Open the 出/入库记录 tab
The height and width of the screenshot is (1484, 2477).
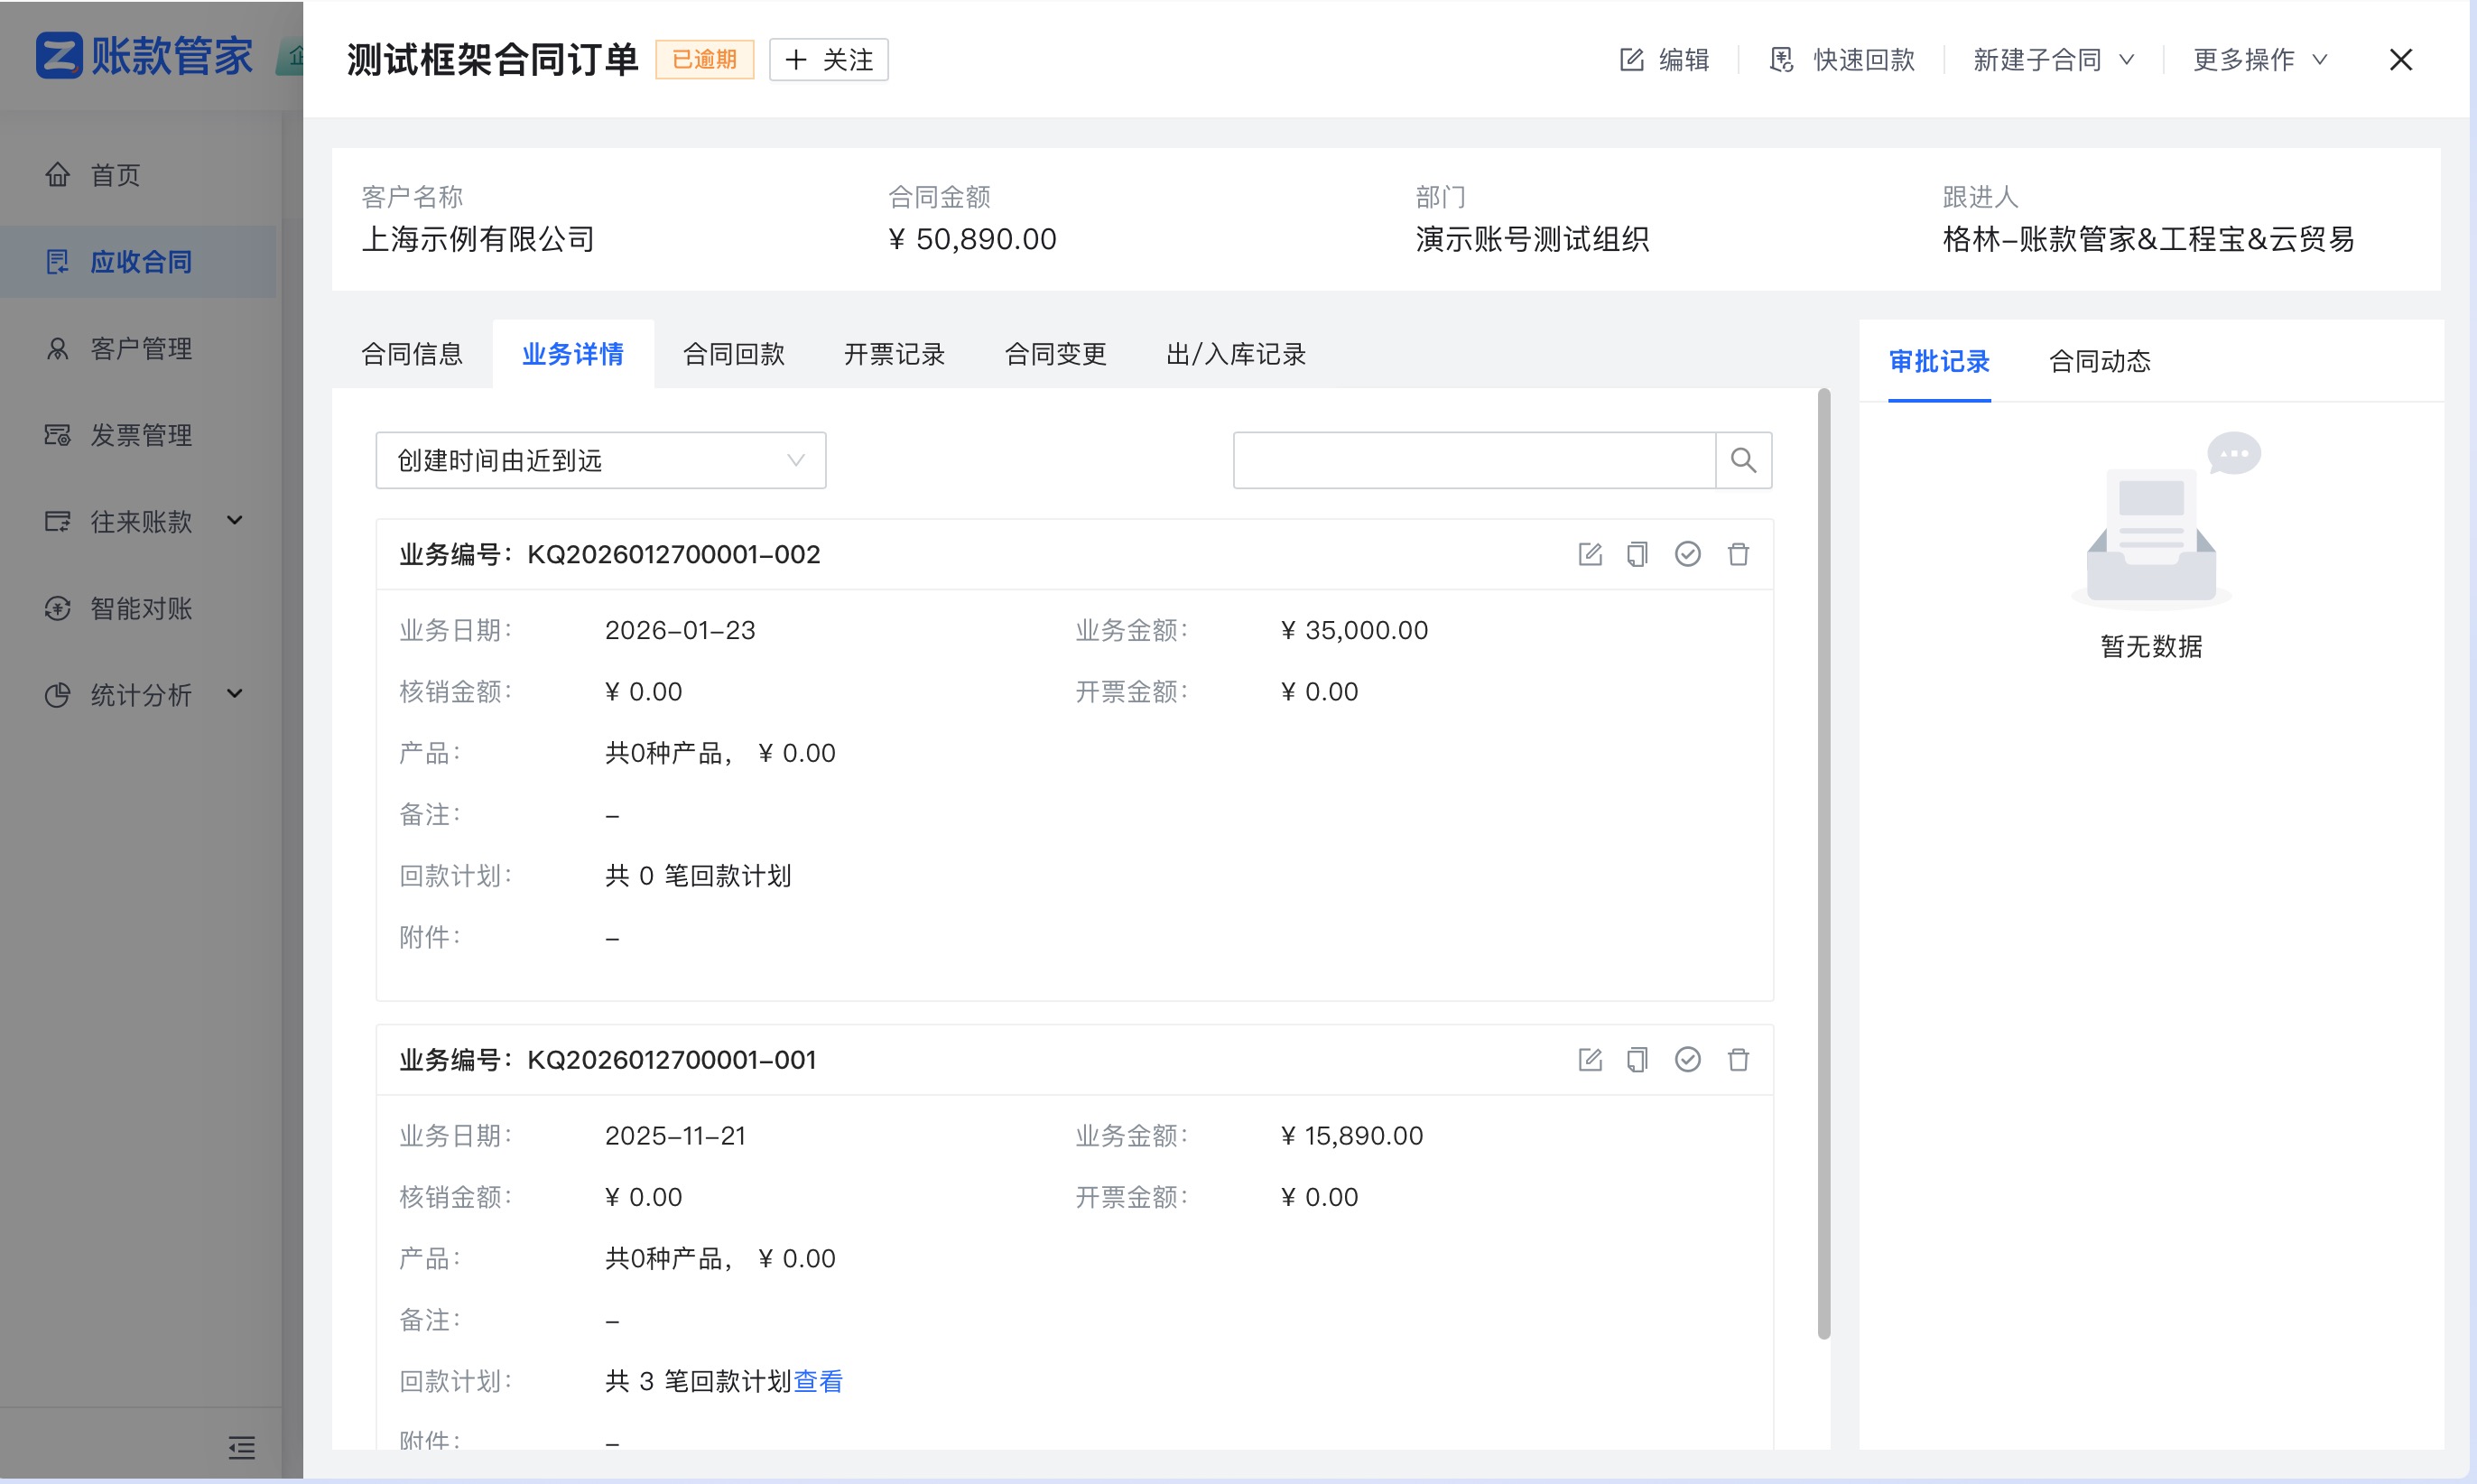coord(1236,354)
